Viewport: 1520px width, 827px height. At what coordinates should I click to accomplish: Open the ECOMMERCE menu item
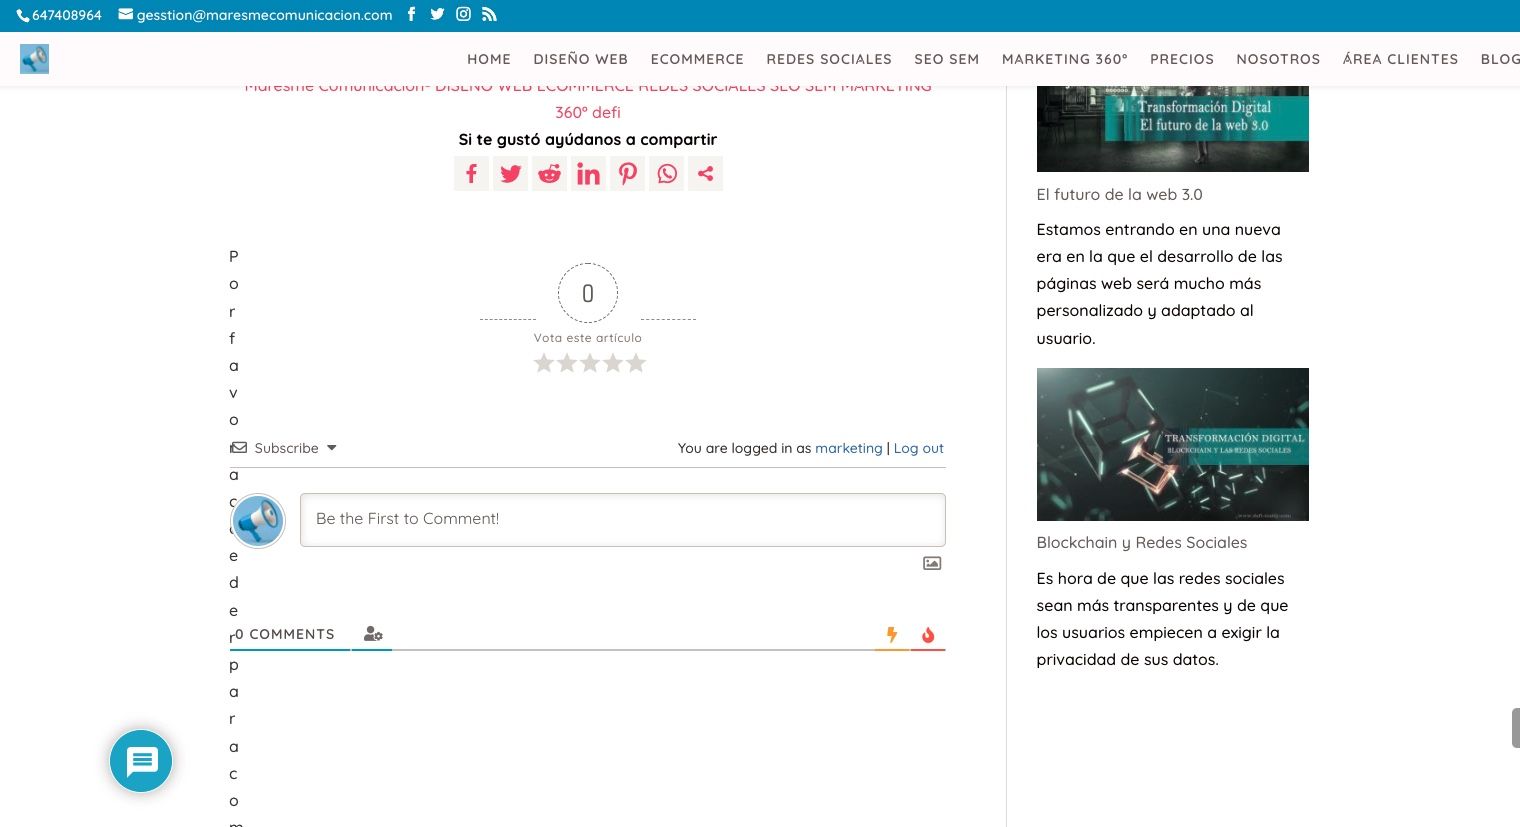pyautogui.click(x=697, y=59)
